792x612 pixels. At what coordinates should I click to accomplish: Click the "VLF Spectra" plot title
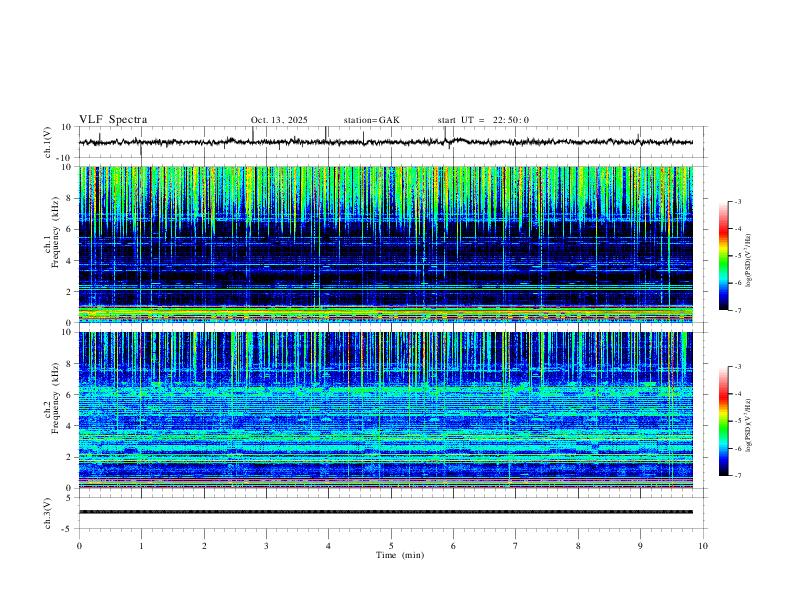pyautogui.click(x=113, y=120)
